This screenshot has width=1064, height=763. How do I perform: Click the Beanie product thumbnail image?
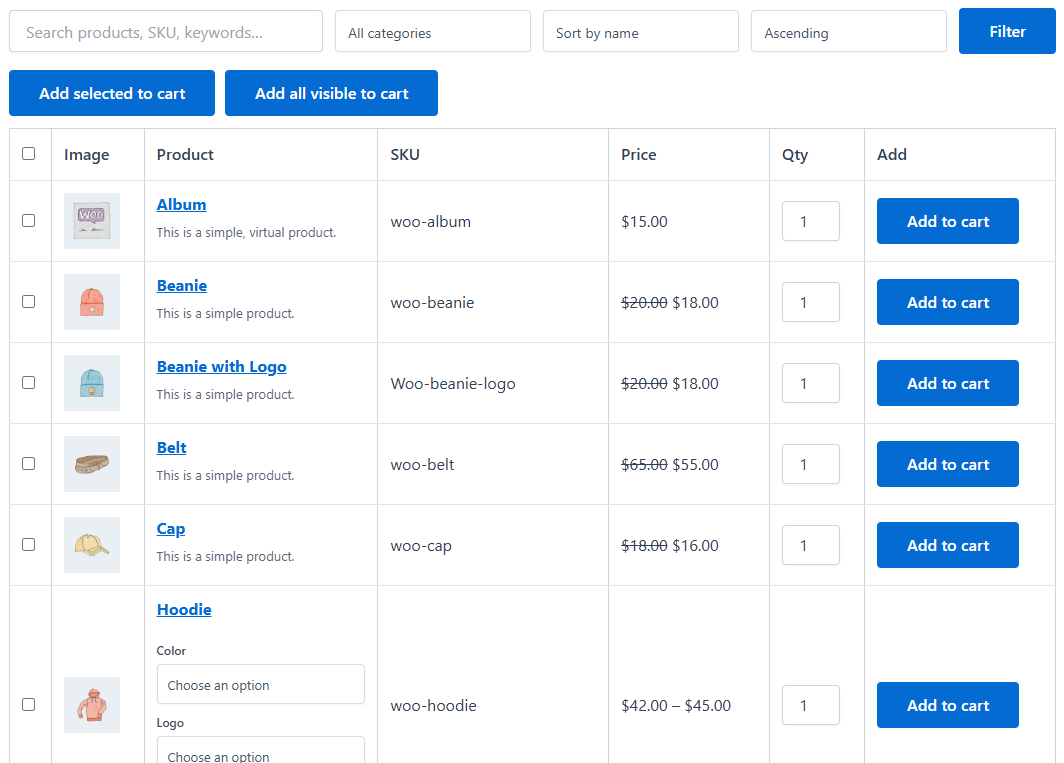point(91,302)
